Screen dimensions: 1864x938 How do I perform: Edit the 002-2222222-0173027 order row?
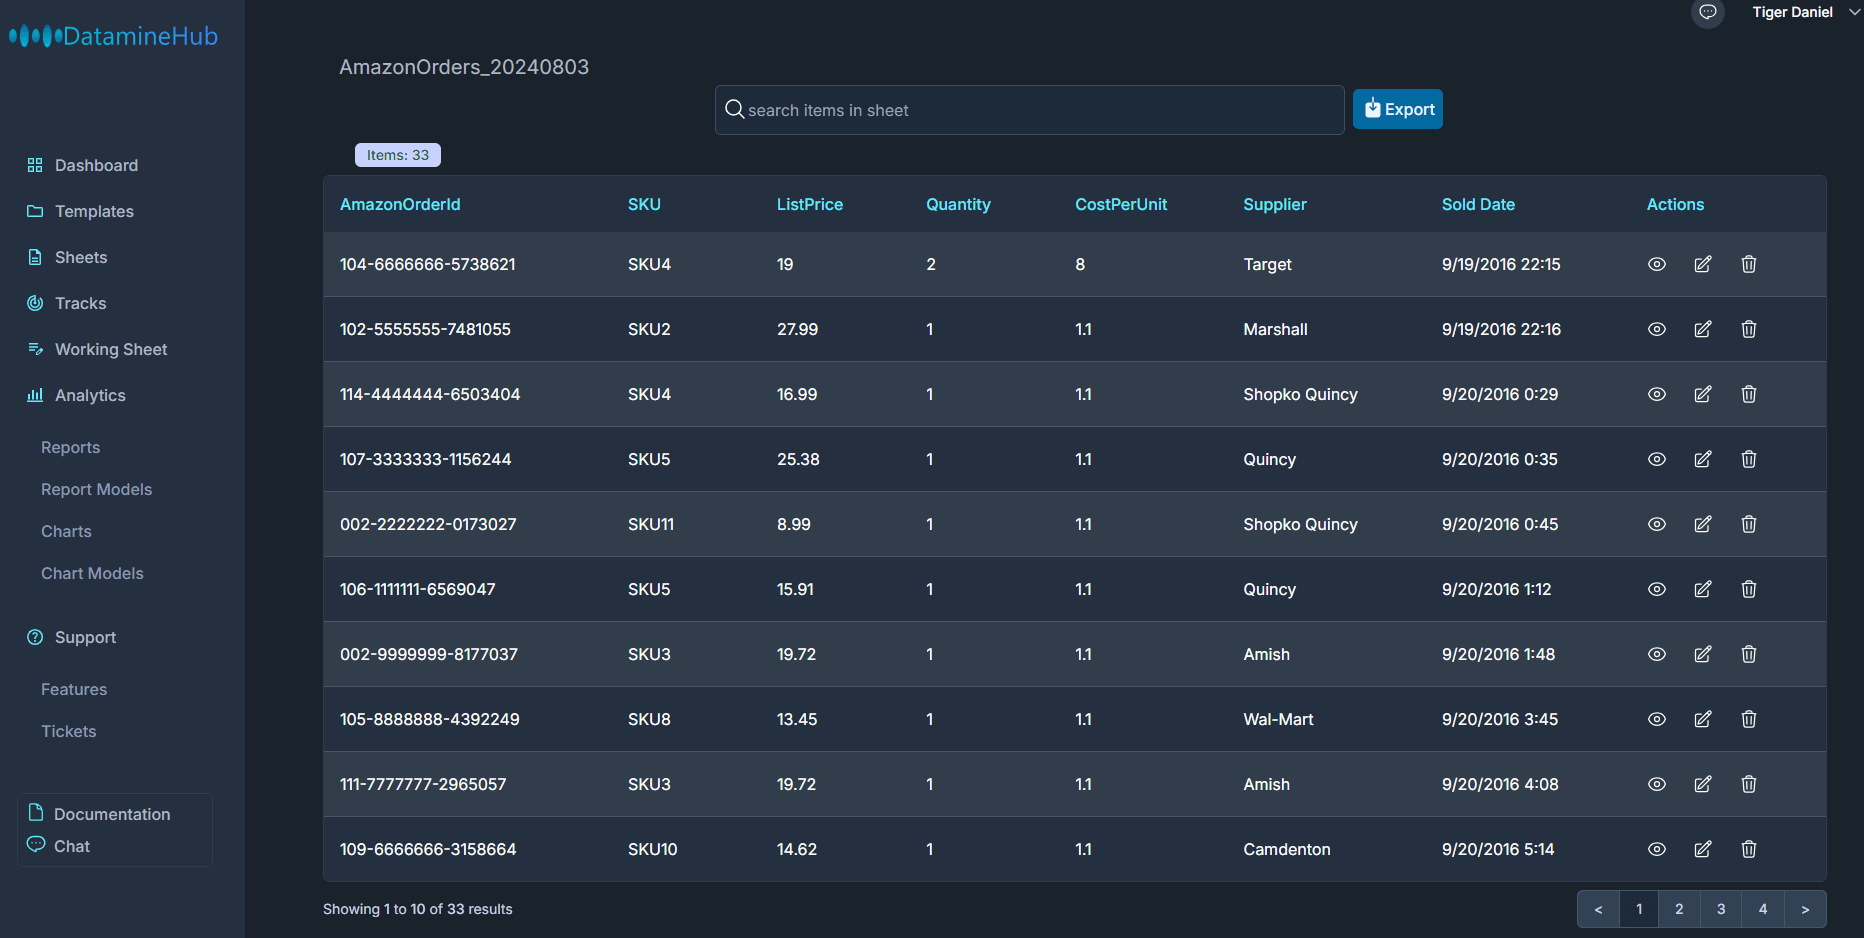pyautogui.click(x=1703, y=524)
